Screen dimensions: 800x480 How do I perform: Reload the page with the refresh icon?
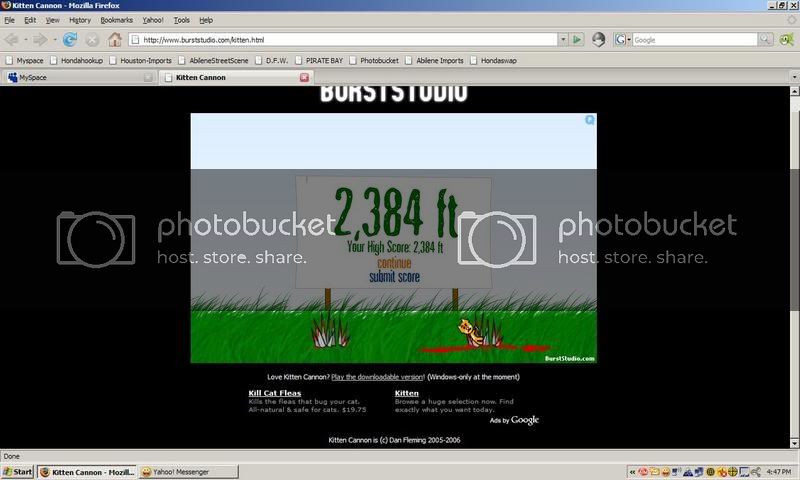(70, 39)
